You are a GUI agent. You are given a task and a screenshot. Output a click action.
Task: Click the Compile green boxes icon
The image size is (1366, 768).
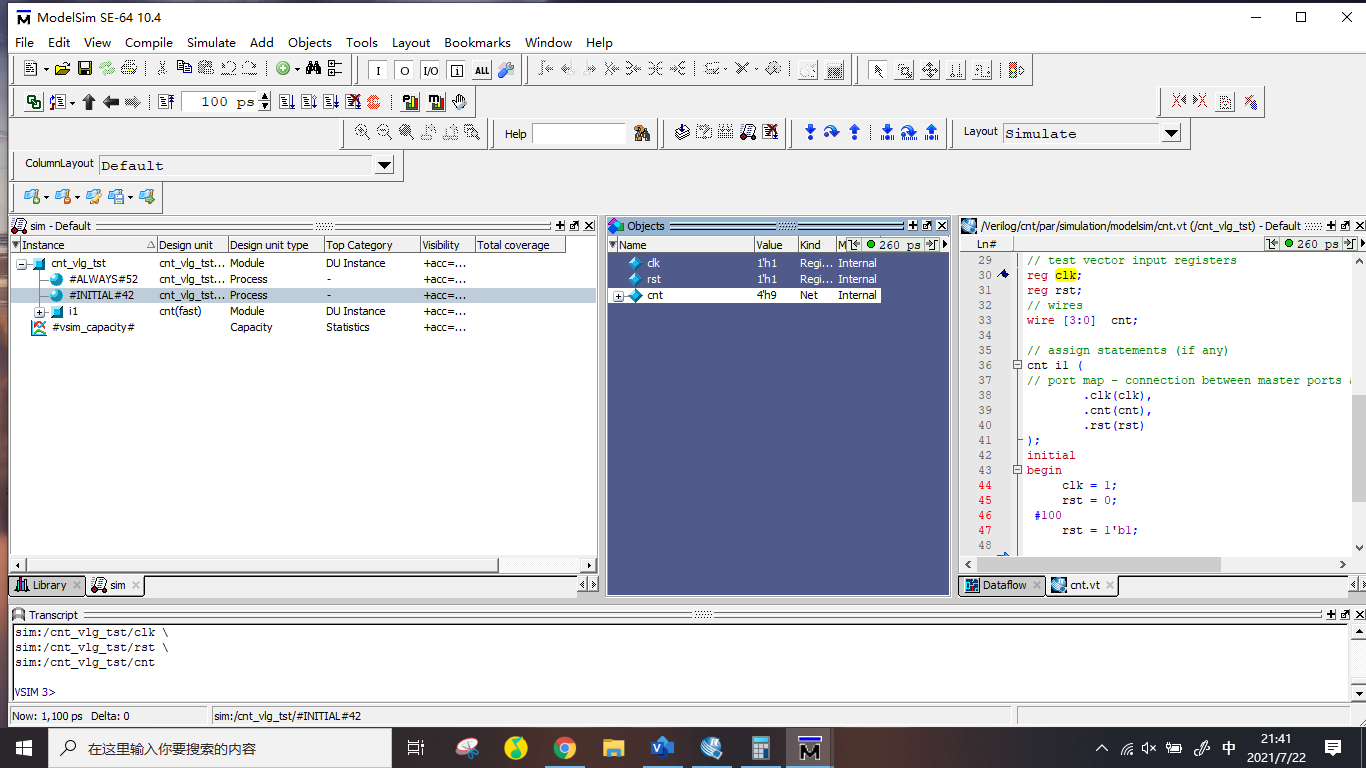pos(34,102)
